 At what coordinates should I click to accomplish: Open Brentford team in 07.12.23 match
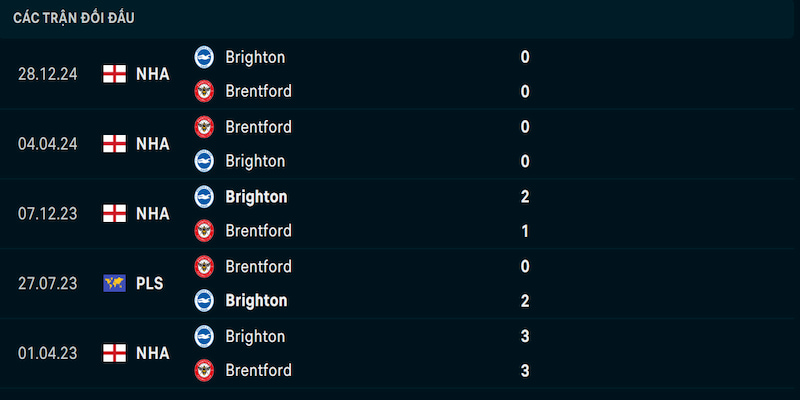click(259, 231)
